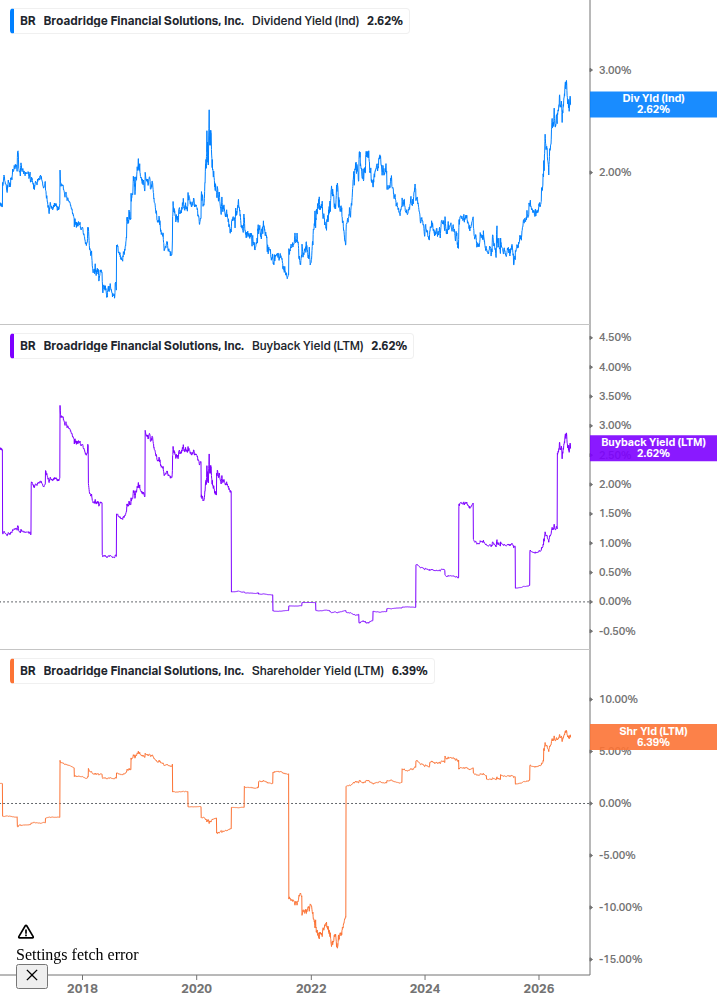
Task: Click the 4.50% tick on buyback yield axis
Action: click(x=615, y=337)
